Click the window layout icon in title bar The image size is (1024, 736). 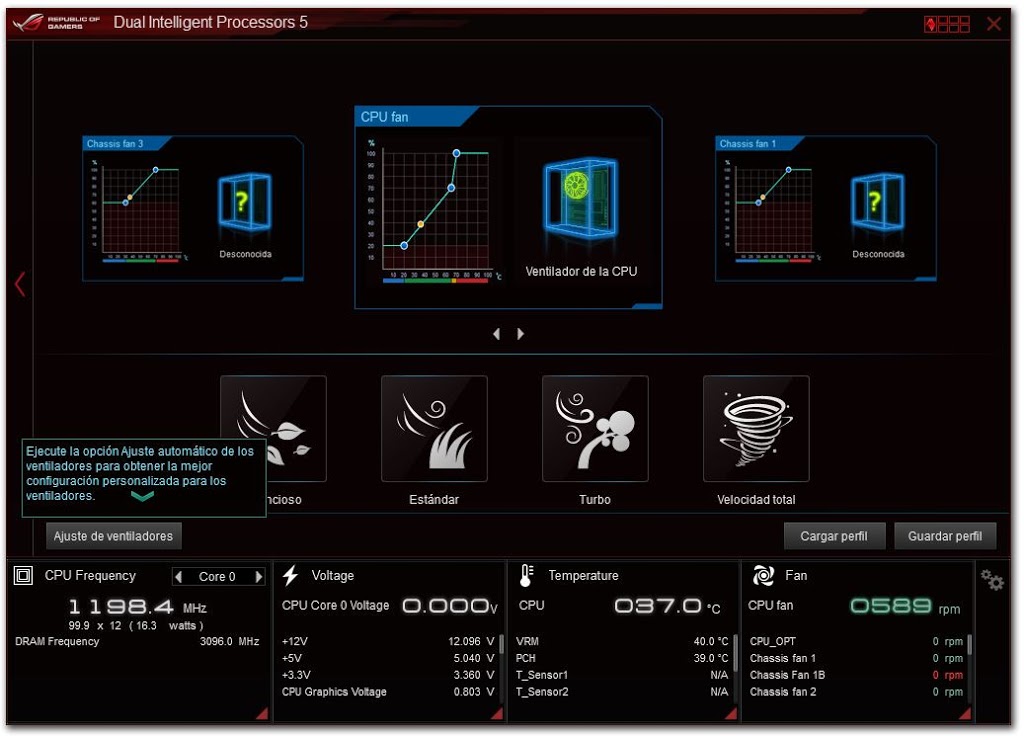947,24
